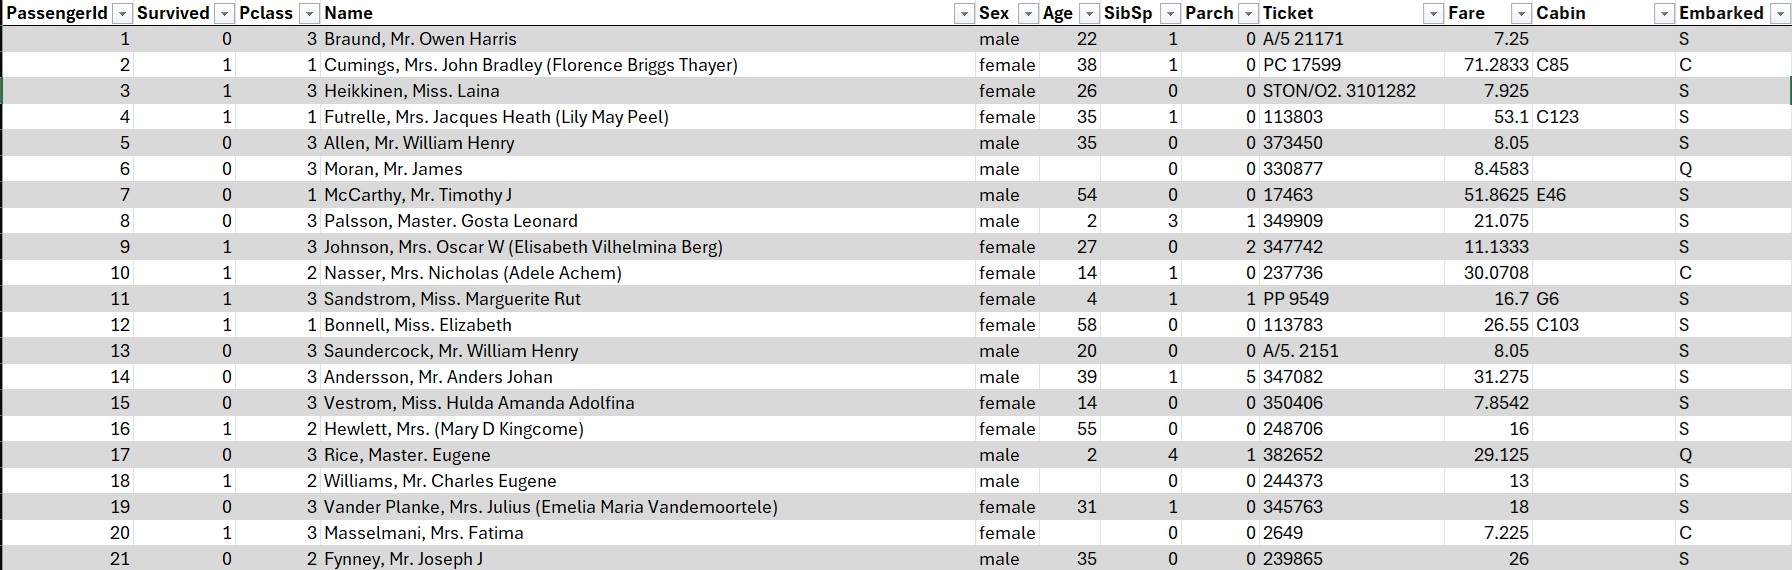
Task: Select the cabin cell E46
Action: click(x=1551, y=195)
